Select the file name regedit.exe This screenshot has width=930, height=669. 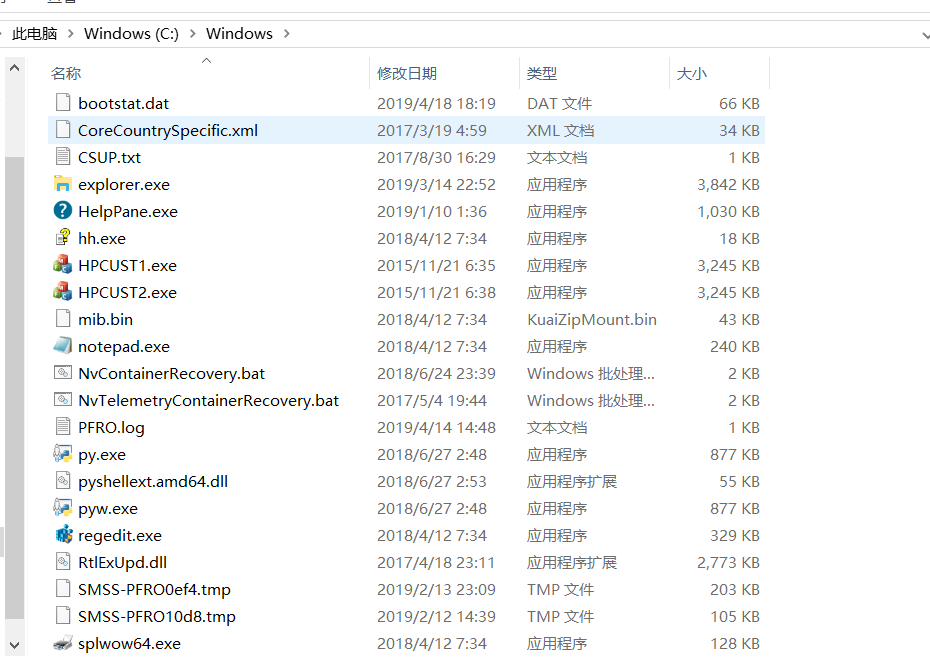coord(120,536)
